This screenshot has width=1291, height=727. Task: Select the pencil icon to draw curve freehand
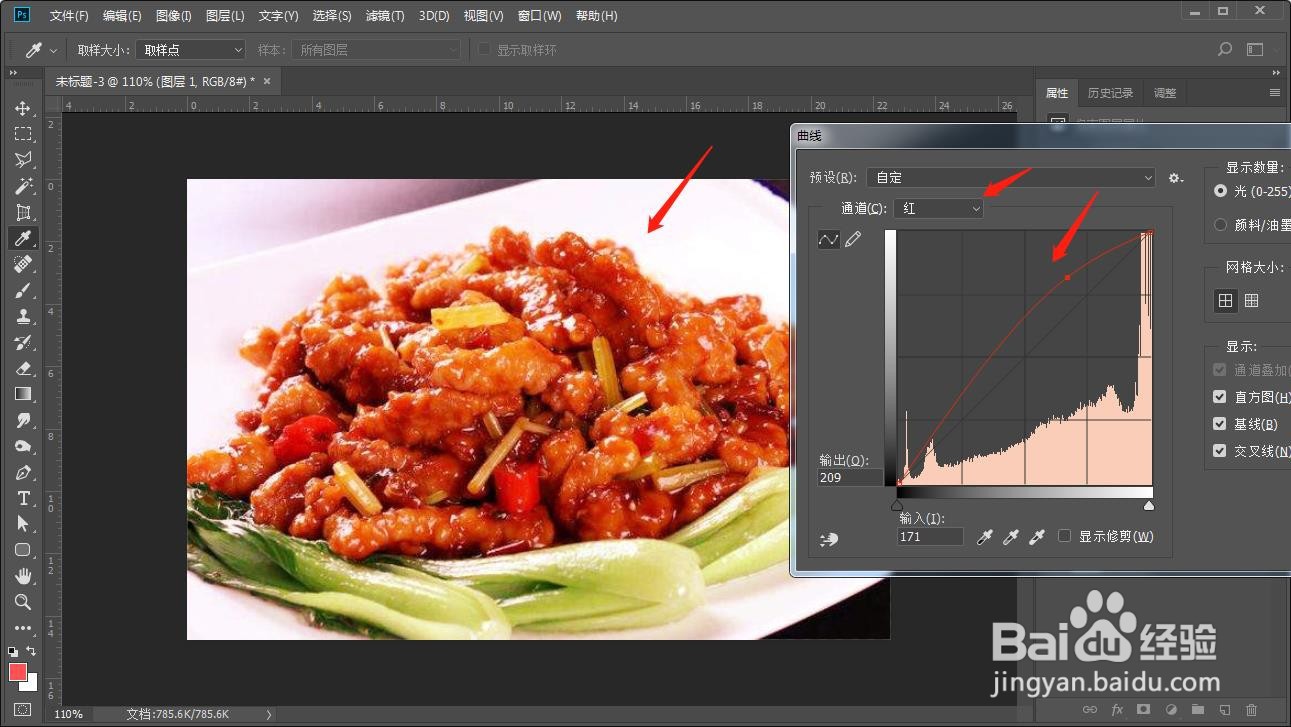point(853,239)
